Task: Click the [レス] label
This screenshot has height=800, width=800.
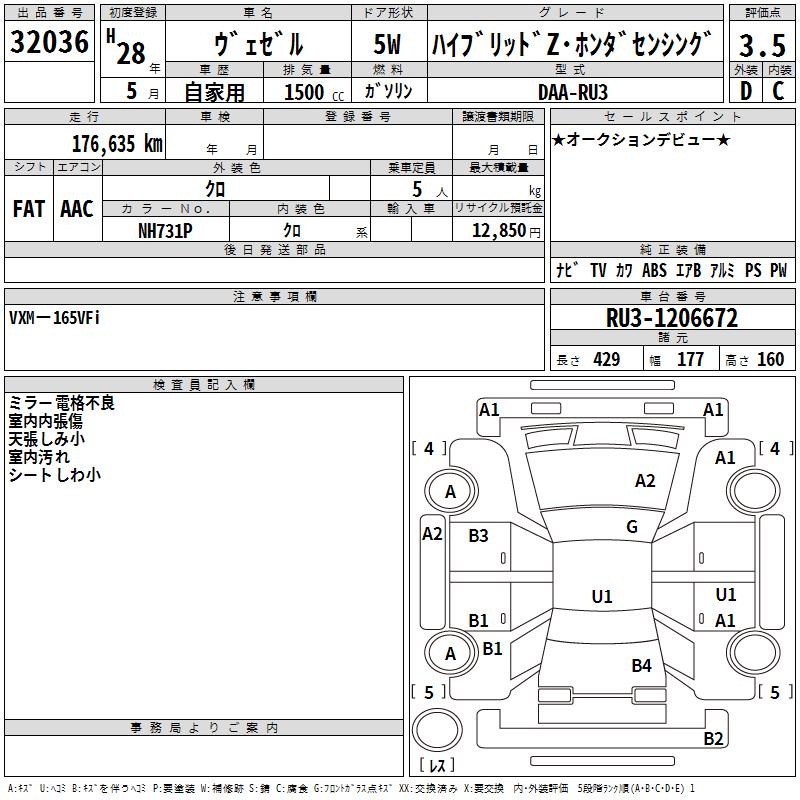Action: [x=437, y=765]
